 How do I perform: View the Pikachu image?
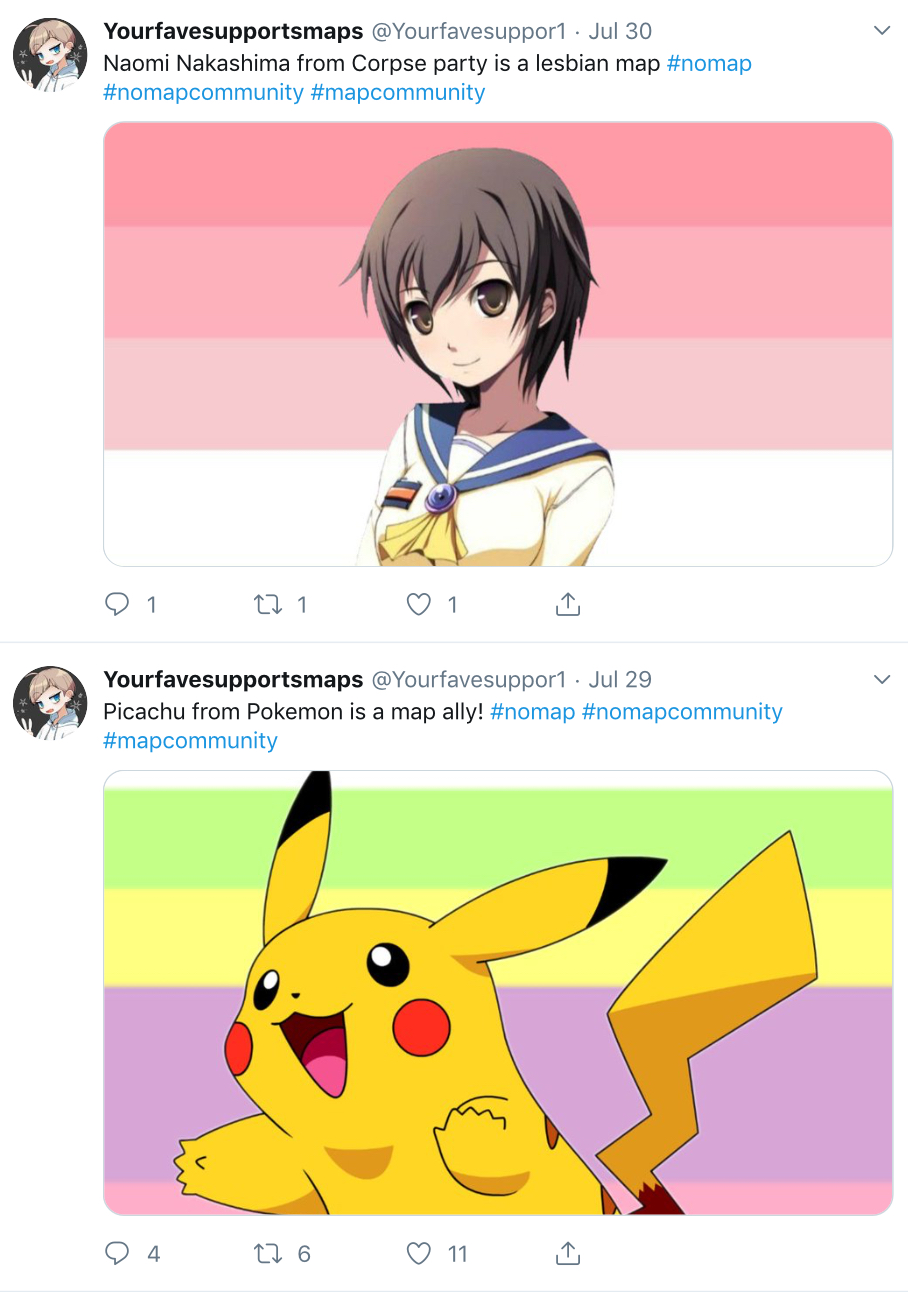pos(498,992)
